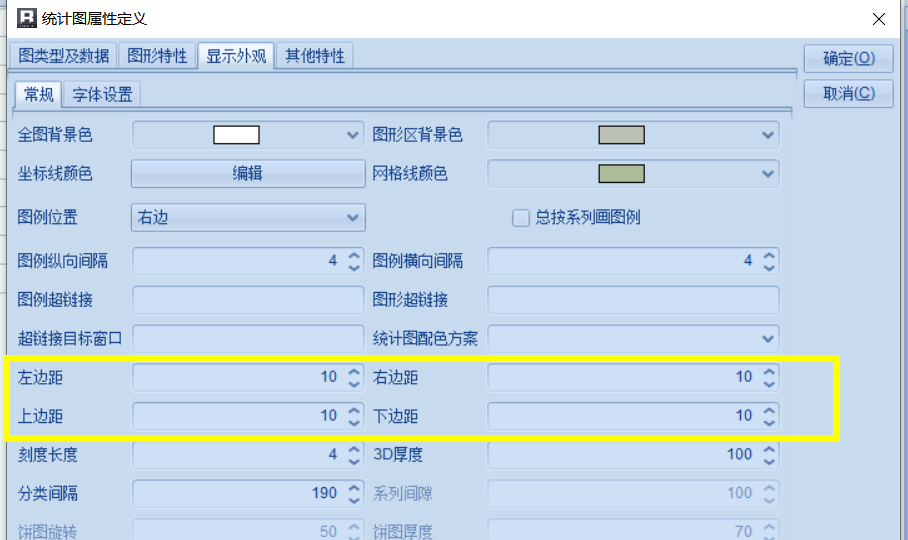Click the 取消(C) button

pos(848,93)
